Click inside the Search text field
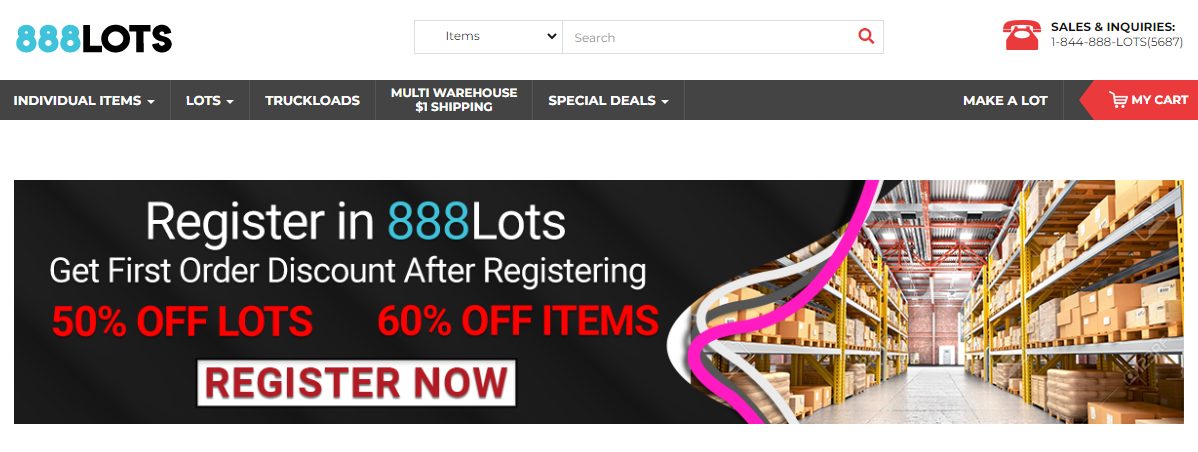This screenshot has width=1198, height=452. pos(709,37)
